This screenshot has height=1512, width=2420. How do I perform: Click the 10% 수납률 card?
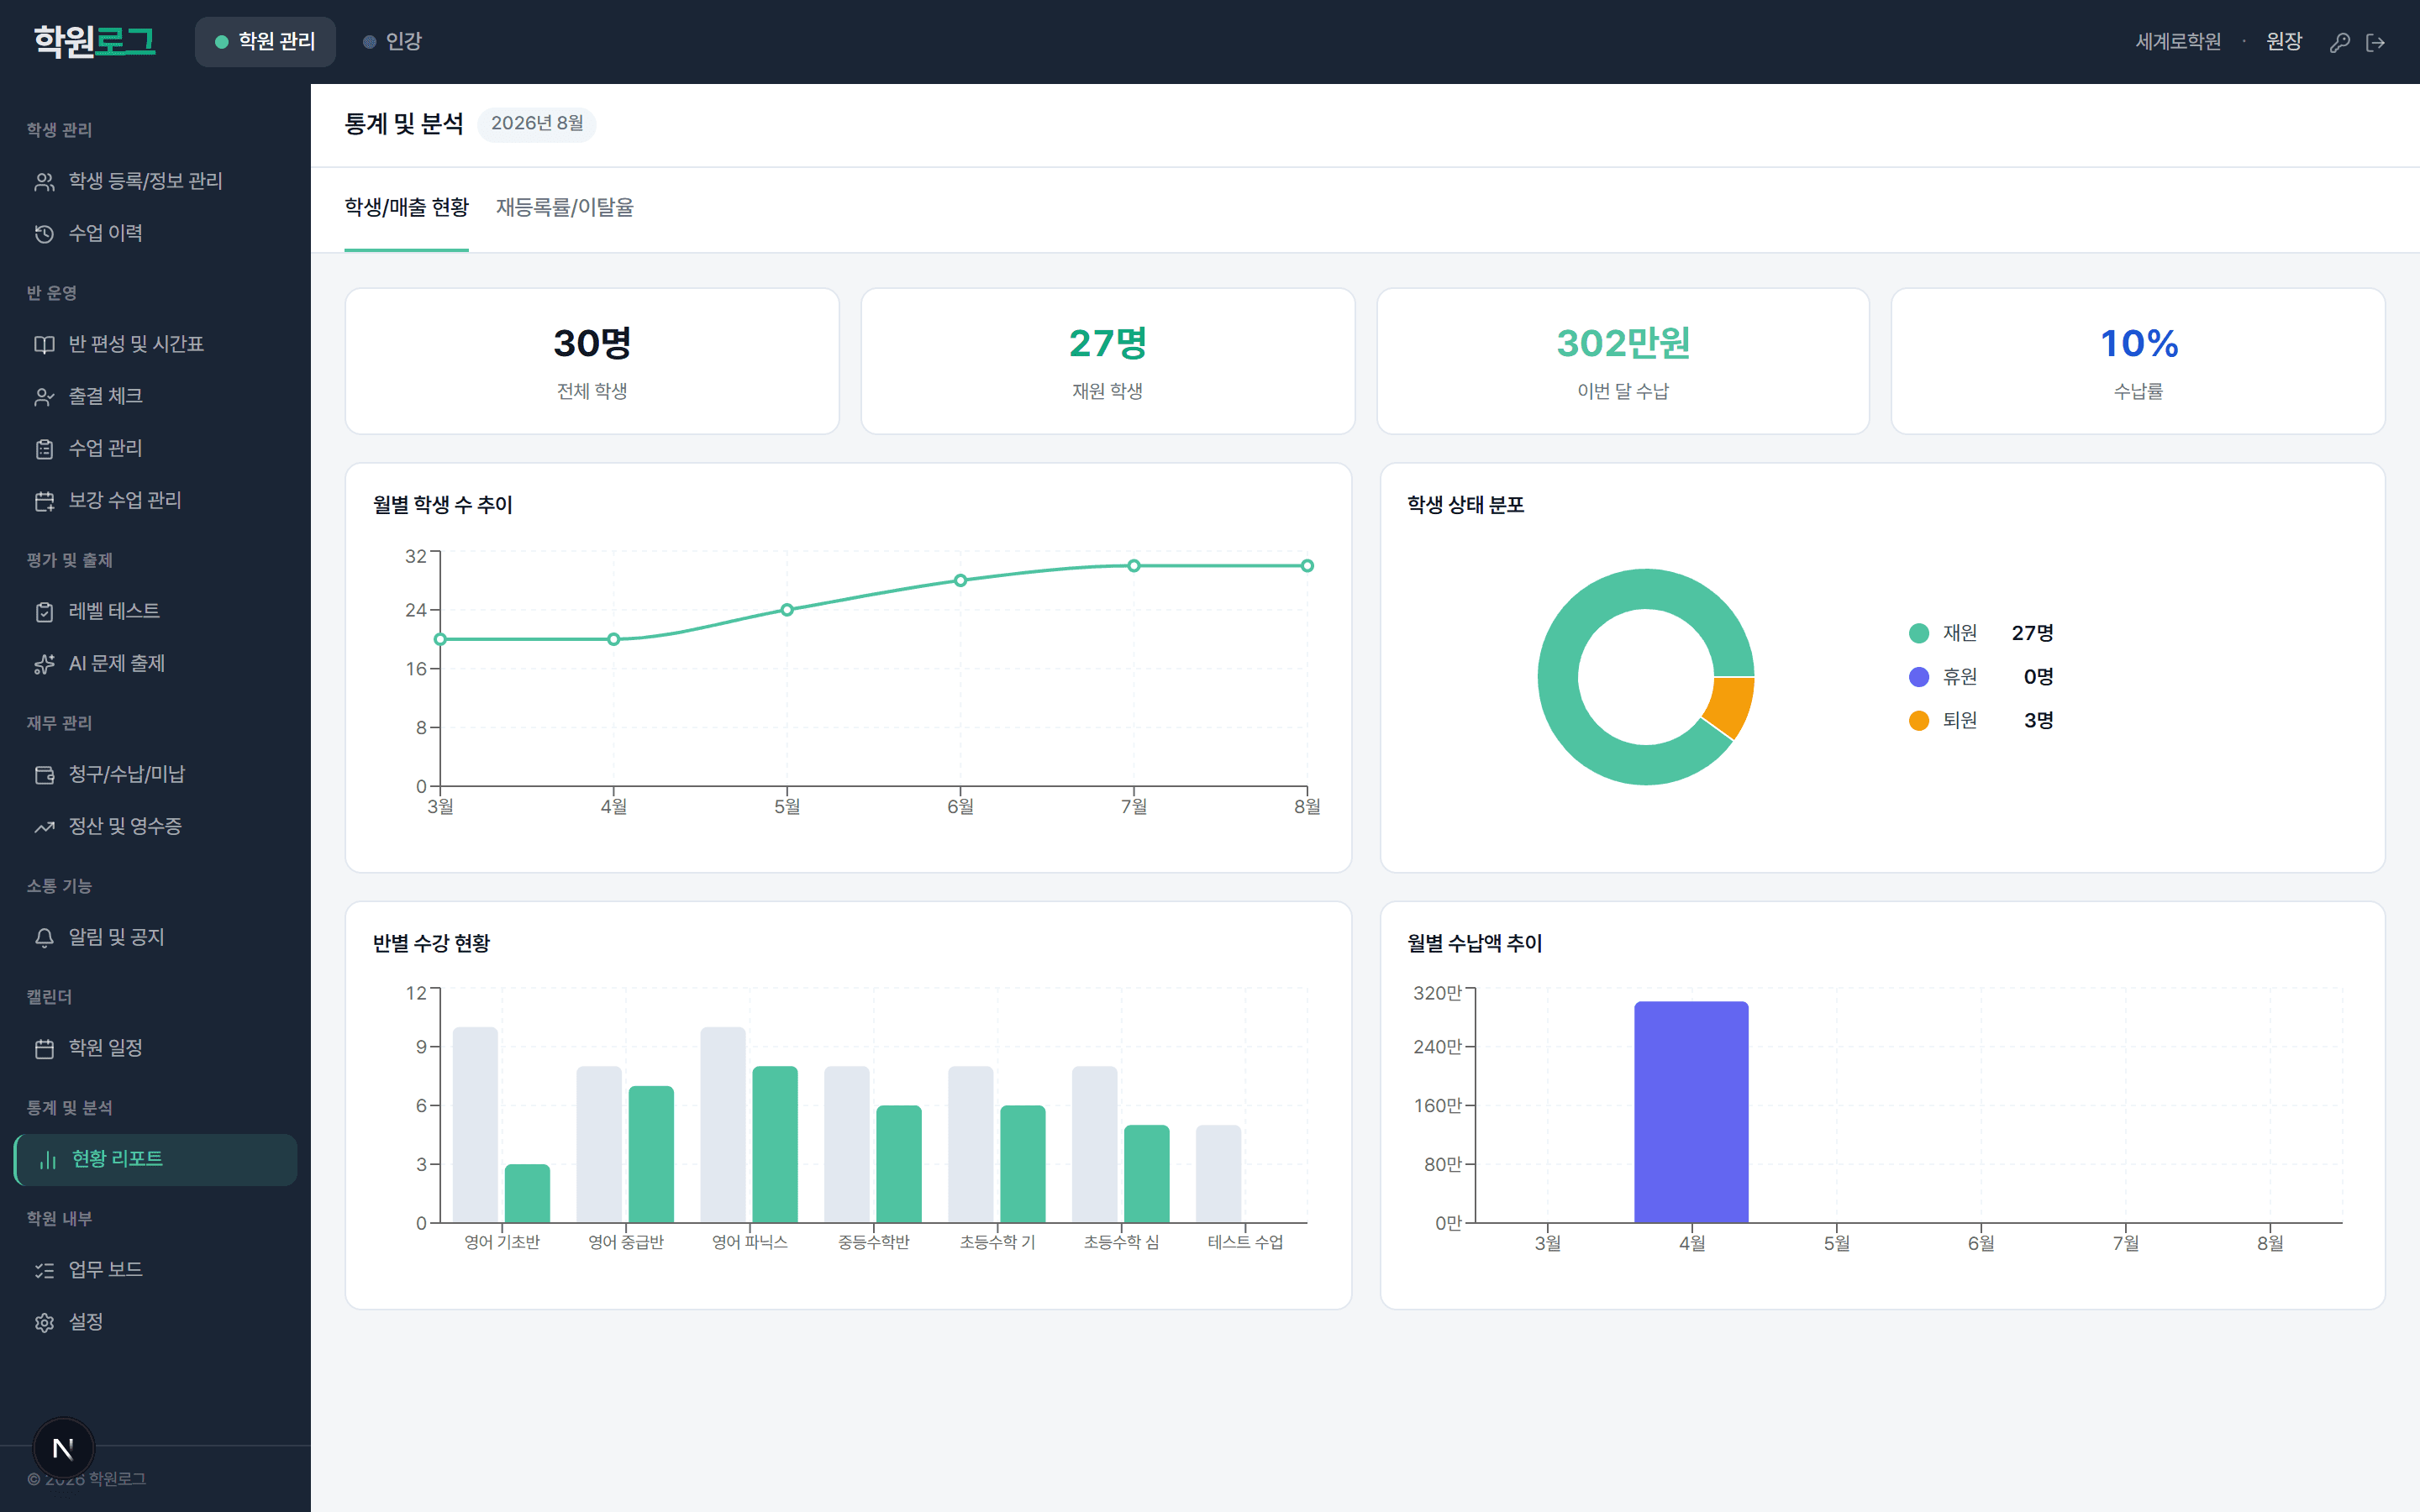pos(2138,361)
